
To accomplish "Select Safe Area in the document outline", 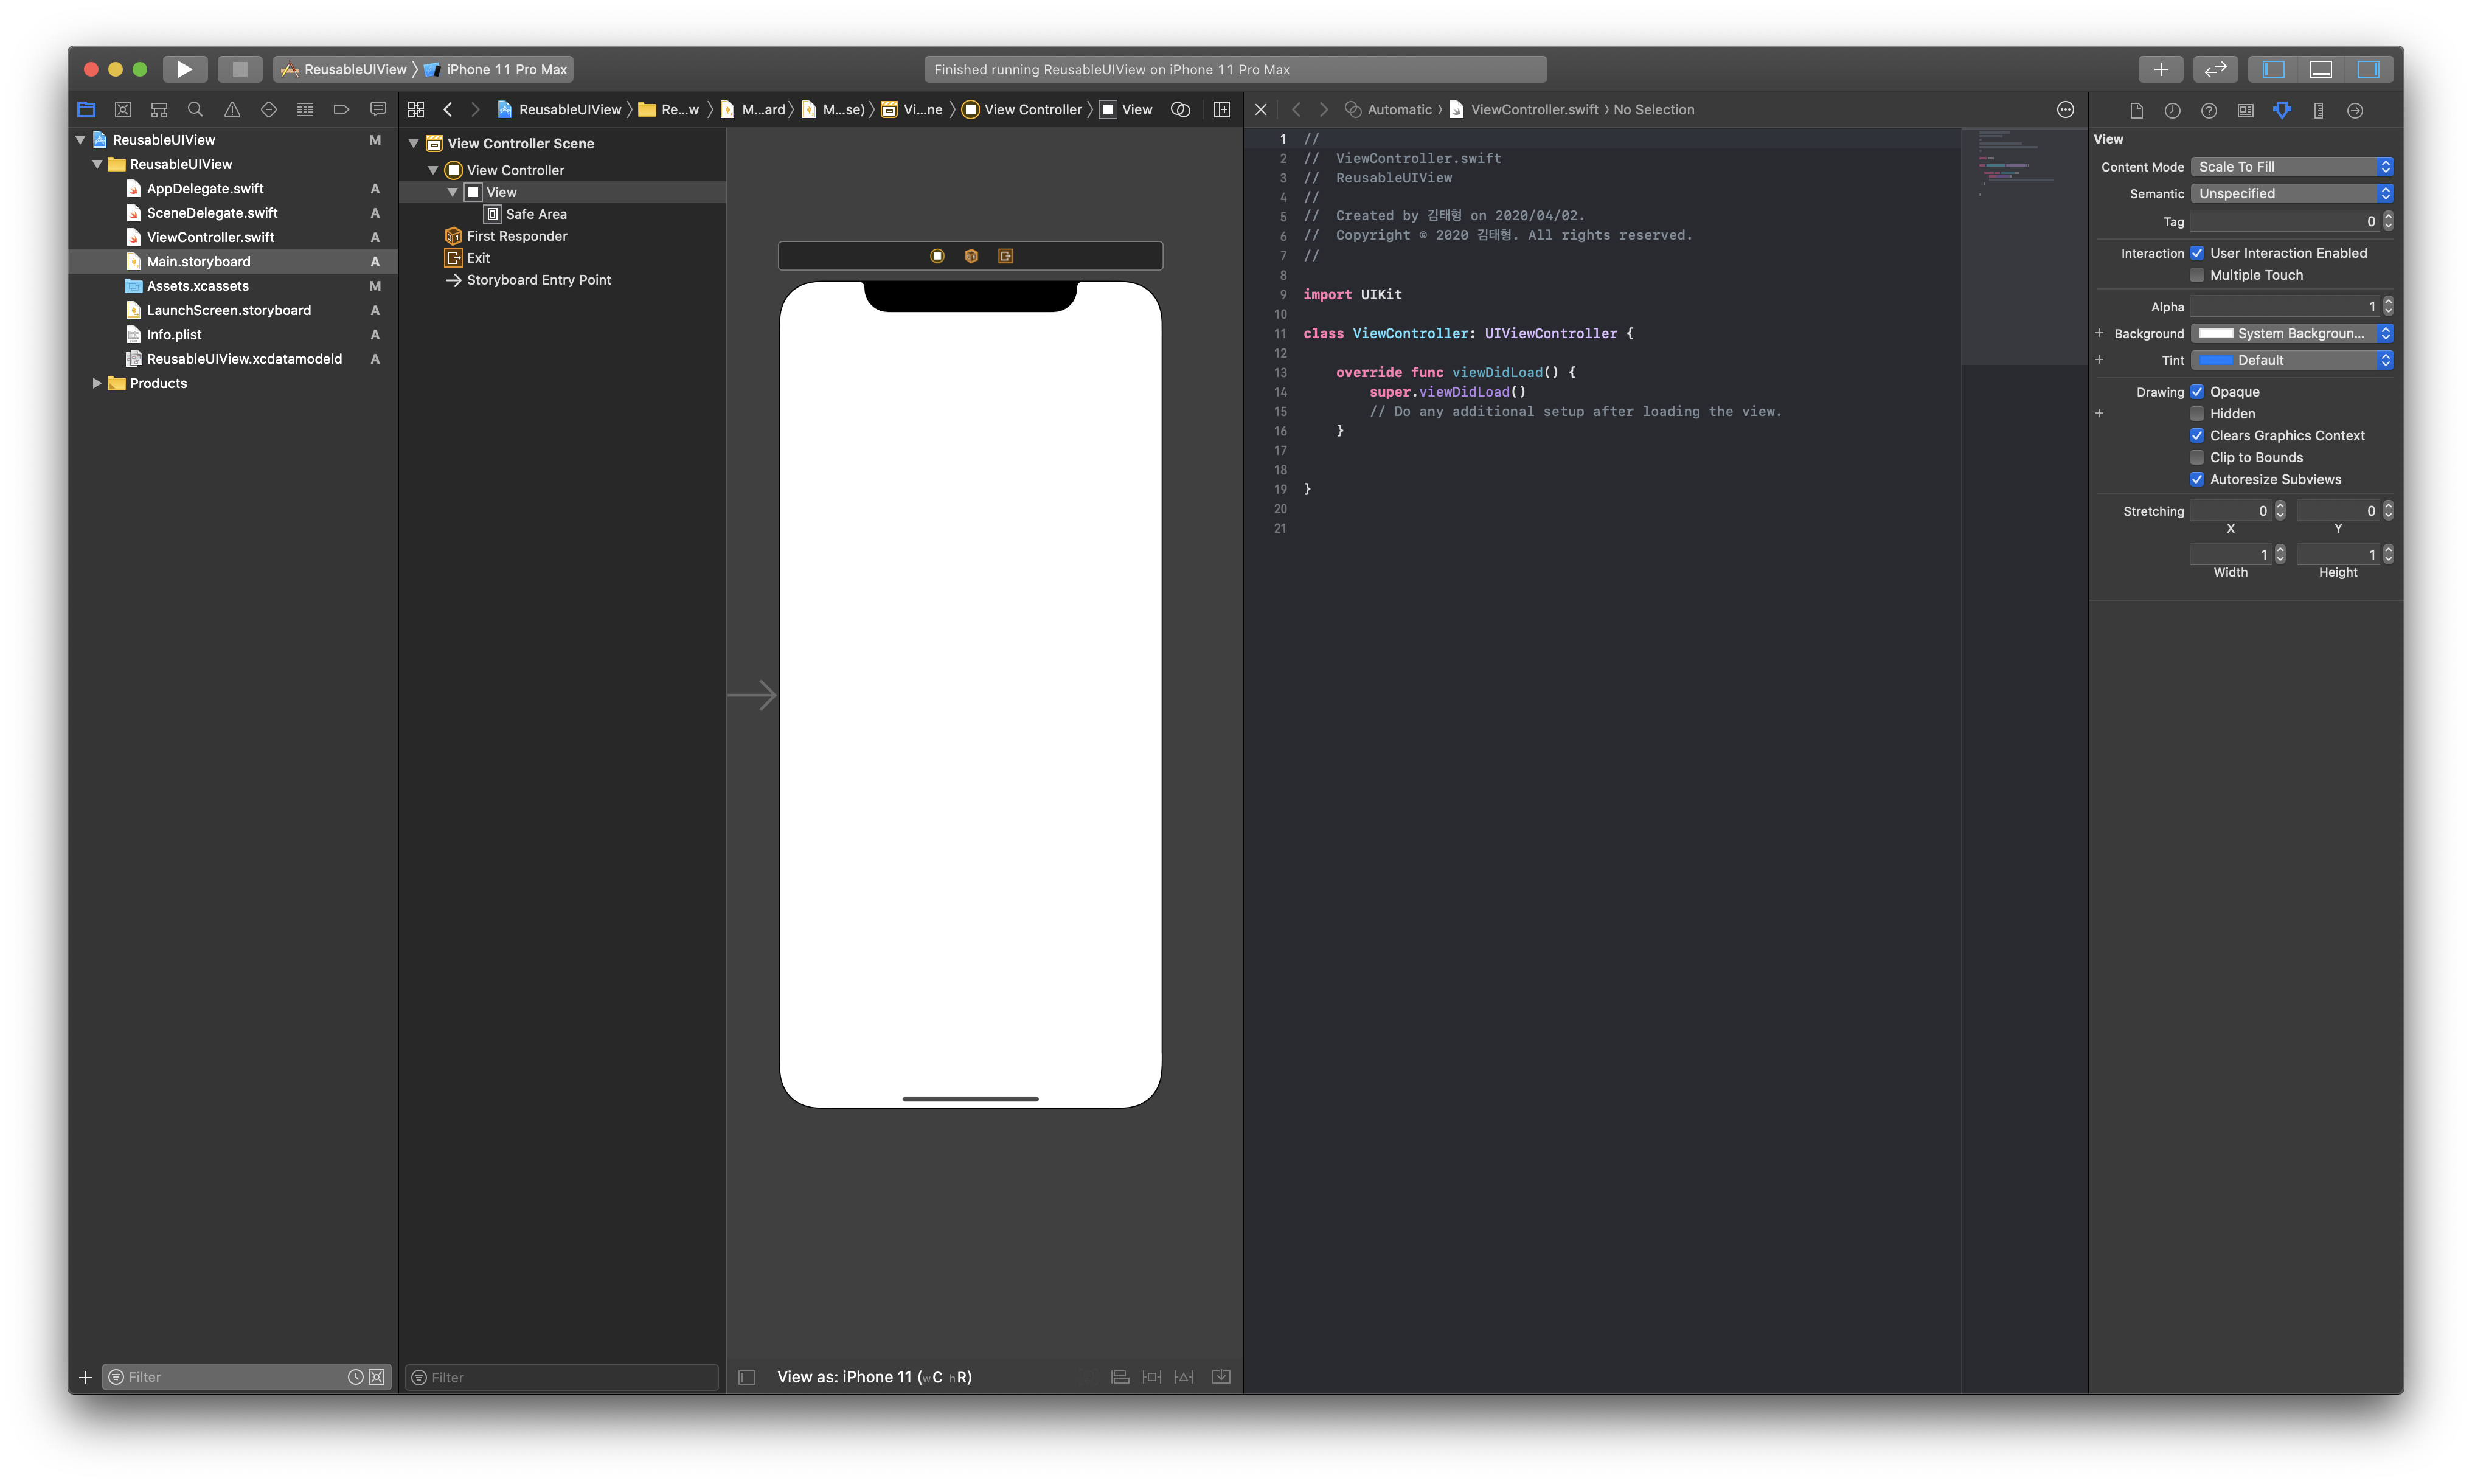I will pyautogui.click(x=536, y=214).
